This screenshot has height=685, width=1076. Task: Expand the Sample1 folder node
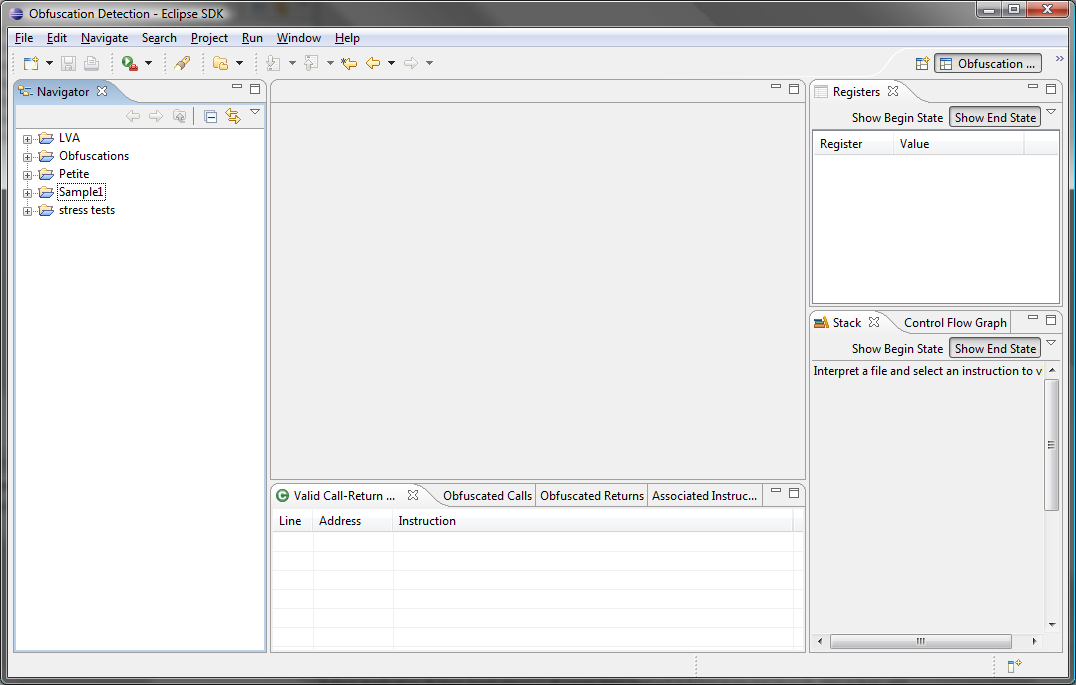tap(27, 194)
